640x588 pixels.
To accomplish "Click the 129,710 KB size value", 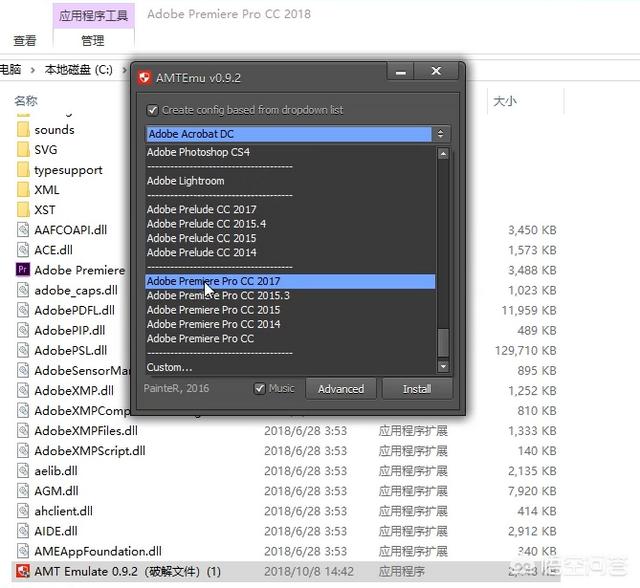I will [x=526, y=351].
